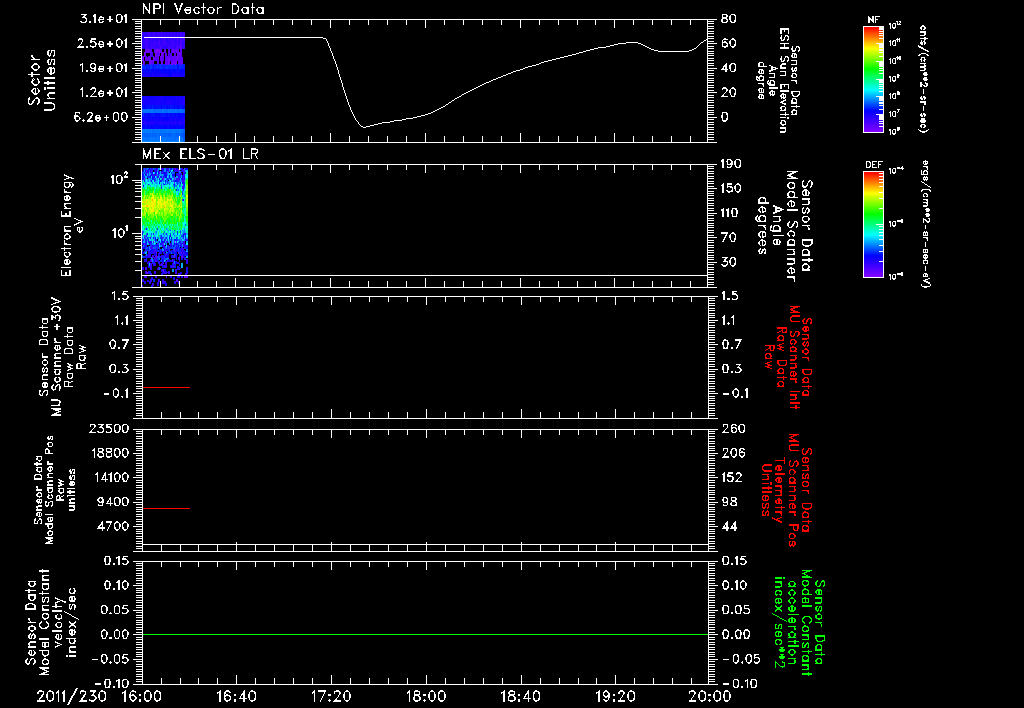Click the '206' telemetry tick value
The height and width of the screenshot is (708, 1024).
click(732, 453)
